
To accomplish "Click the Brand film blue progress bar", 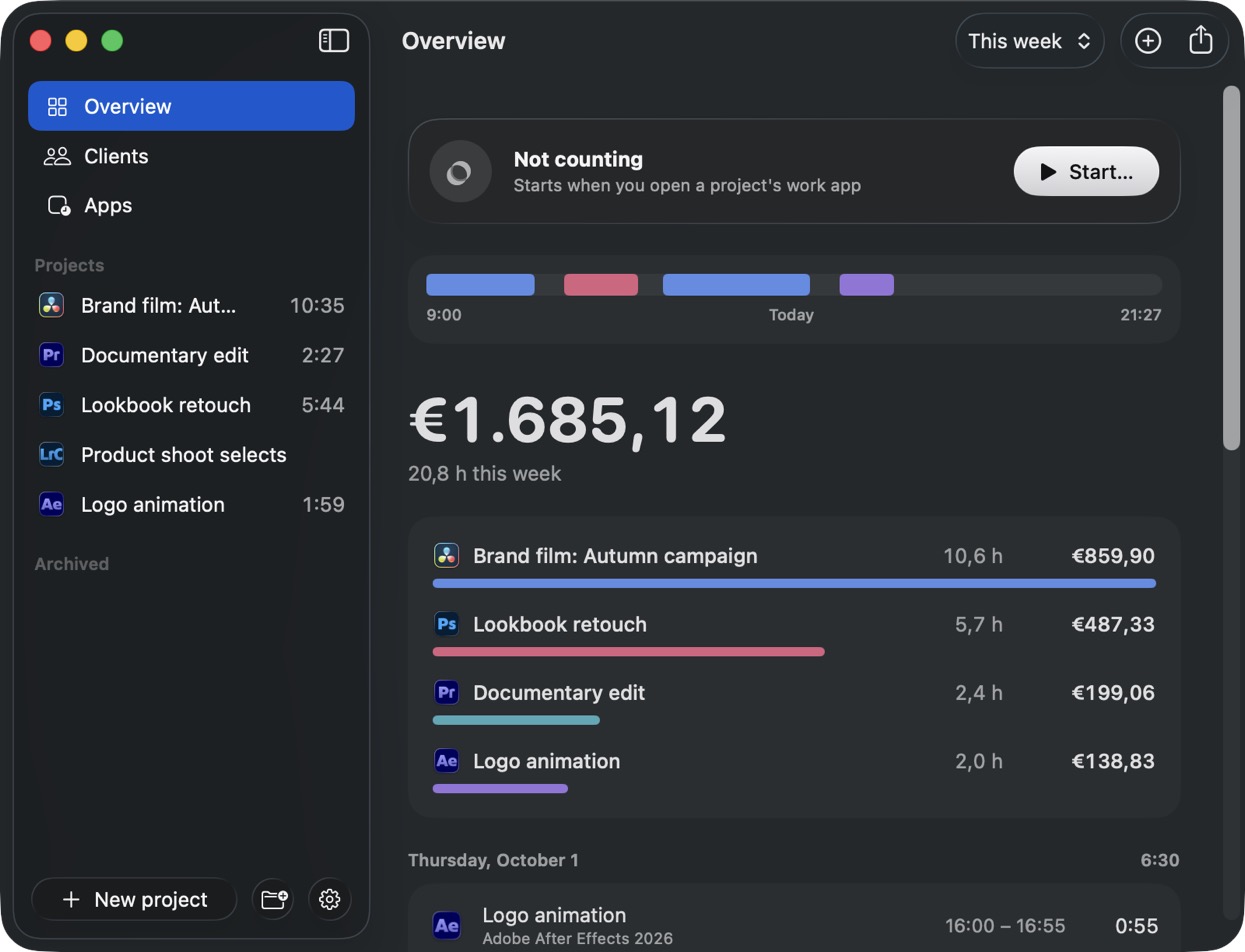I will (794, 583).
